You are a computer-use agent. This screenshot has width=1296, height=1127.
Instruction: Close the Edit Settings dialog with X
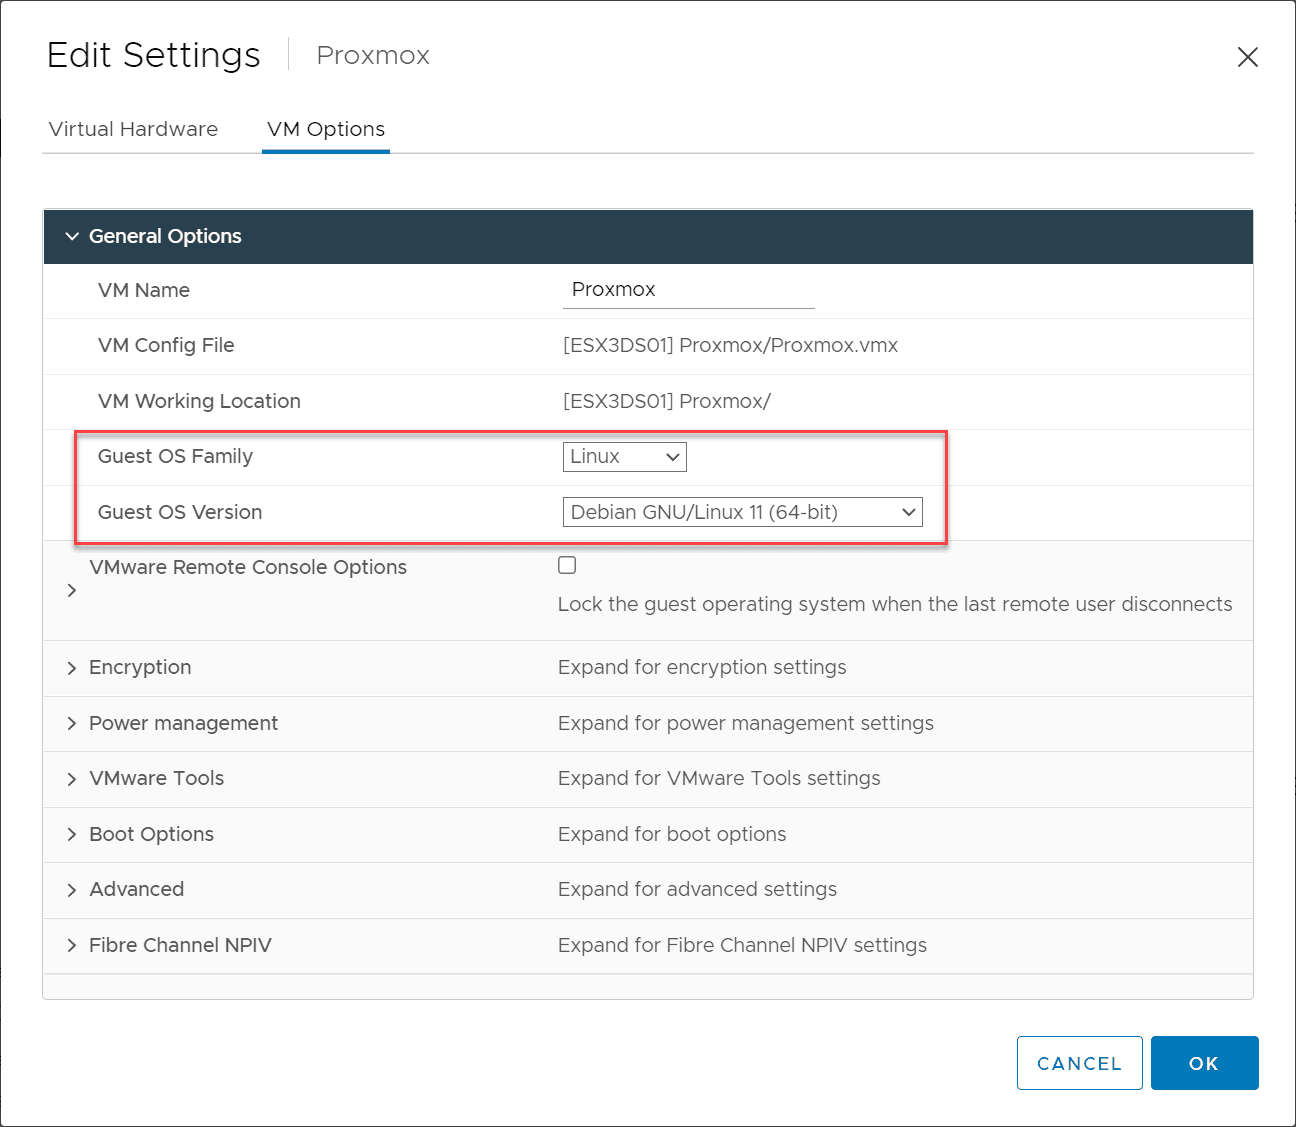pyautogui.click(x=1247, y=57)
